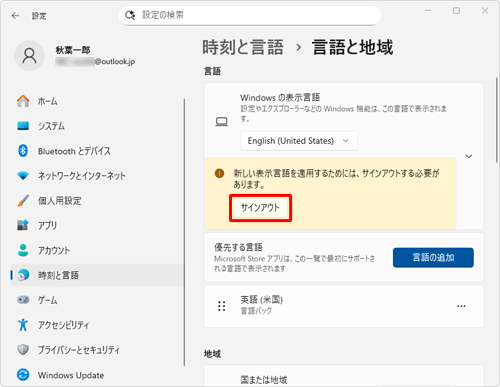500x387 pixels.
Task: Click the 時刻と言語 globe clock icon
Action: click(x=23, y=275)
